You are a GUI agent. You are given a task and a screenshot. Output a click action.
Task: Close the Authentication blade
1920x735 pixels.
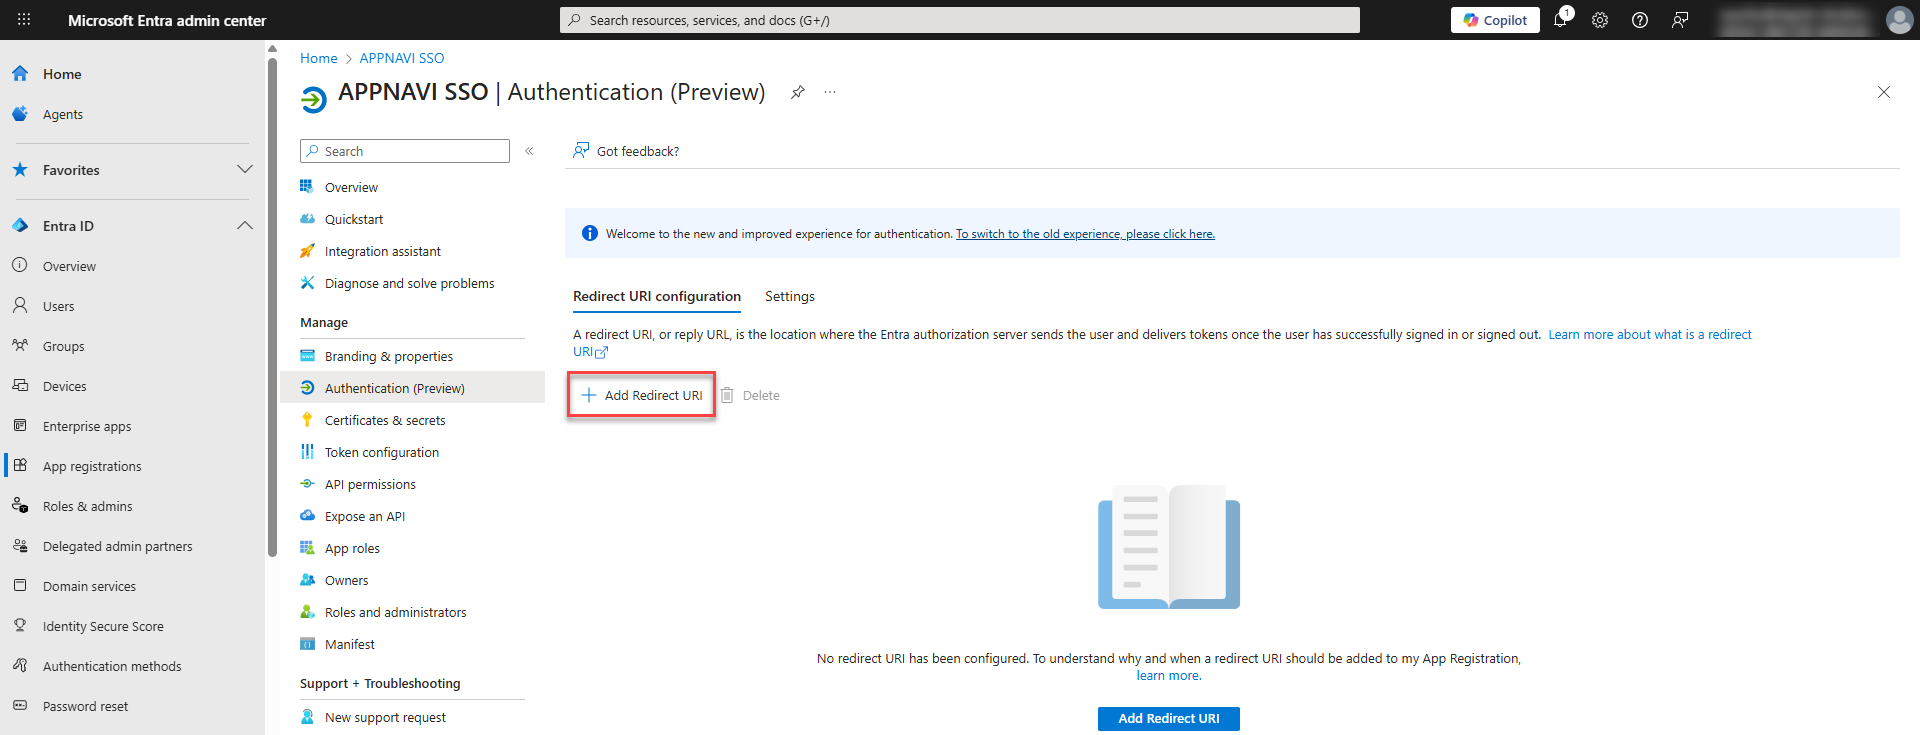point(1884,92)
